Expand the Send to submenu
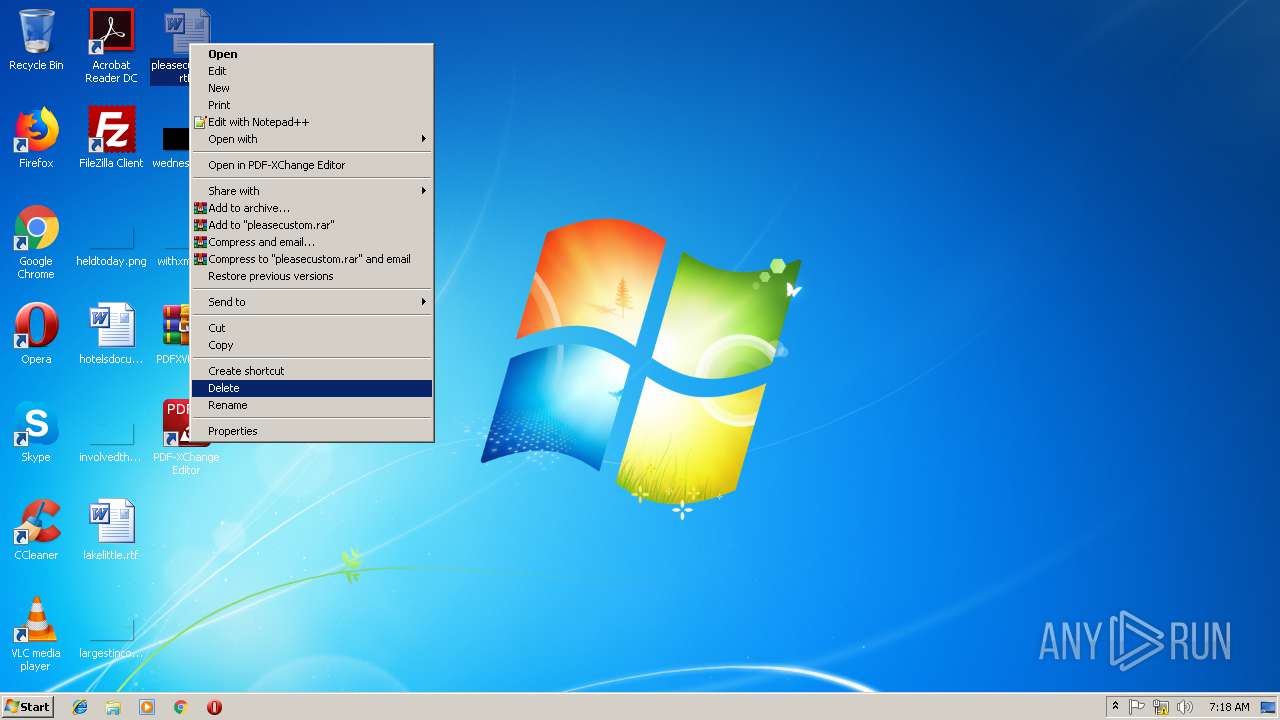This screenshot has width=1280, height=720. pos(312,302)
